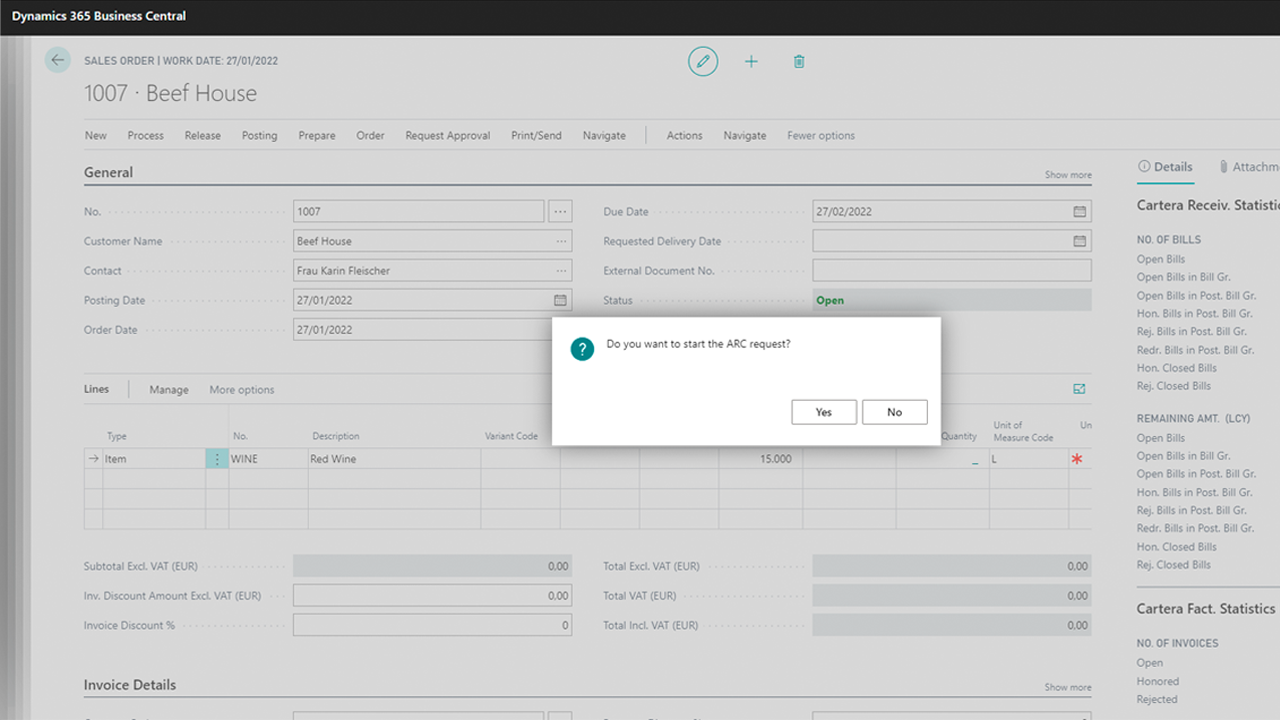Click More options in Lines
The height and width of the screenshot is (720, 1280).
(x=241, y=390)
